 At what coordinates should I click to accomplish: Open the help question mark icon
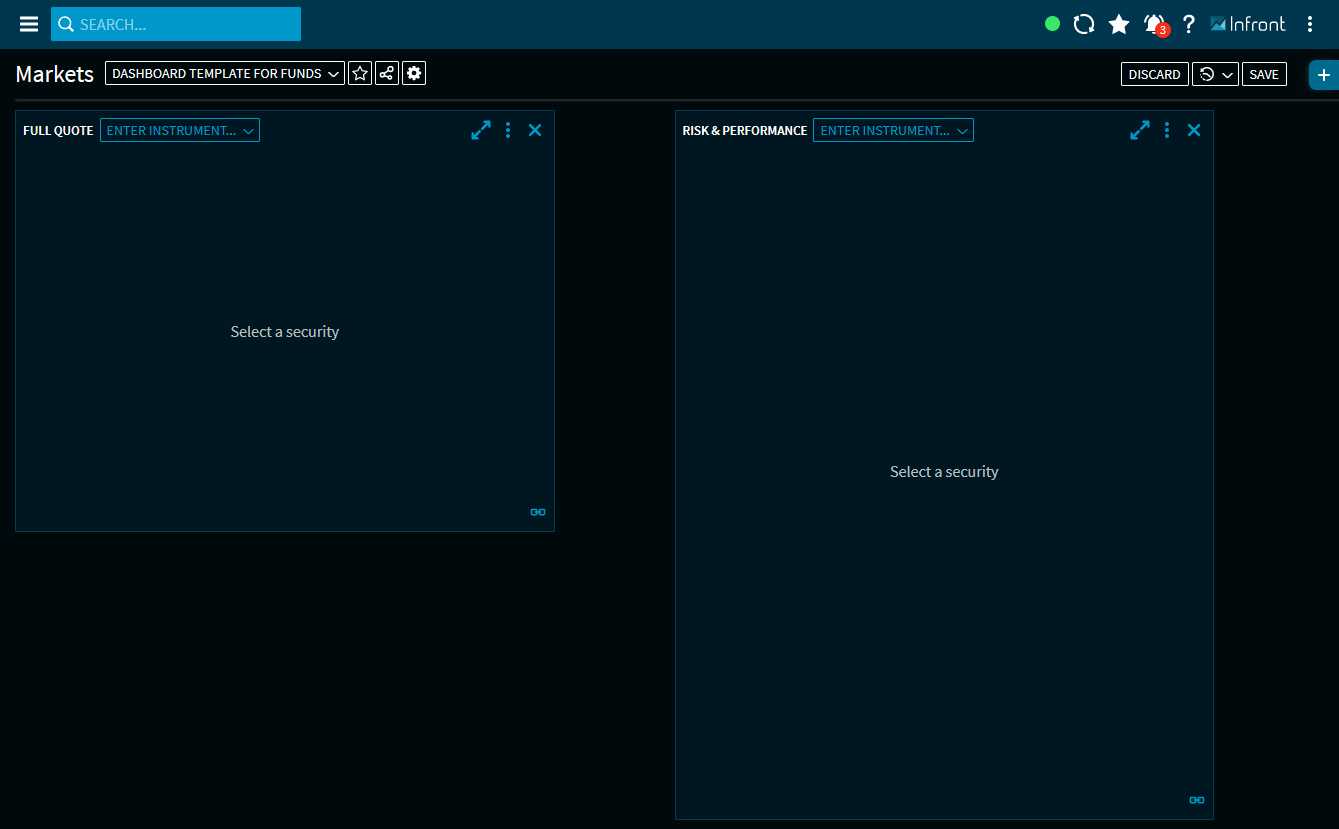[x=1188, y=24]
